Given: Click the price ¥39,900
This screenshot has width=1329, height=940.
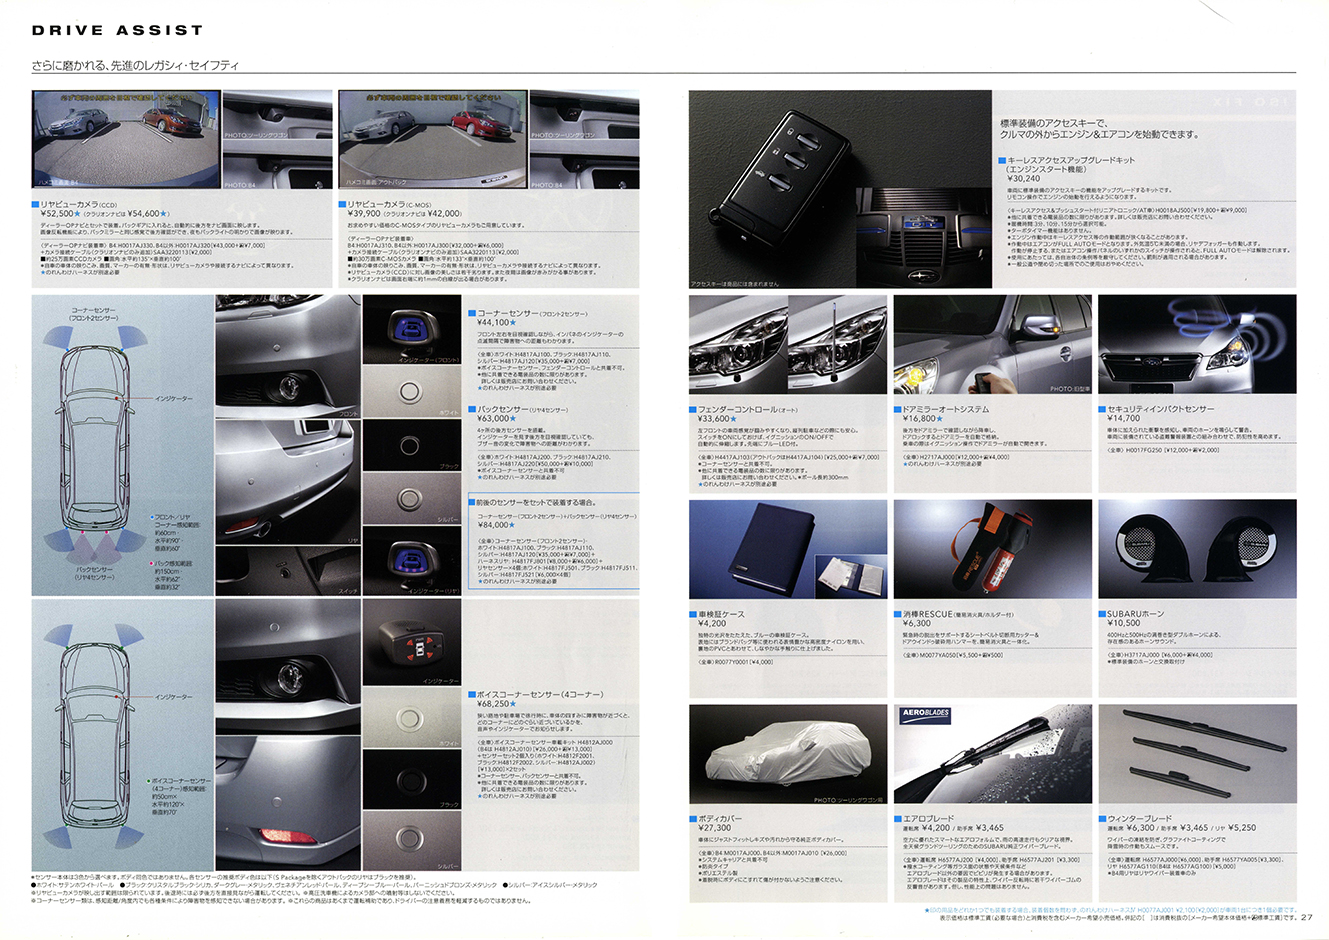Looking at the screenshot, I should coord(366,213).
